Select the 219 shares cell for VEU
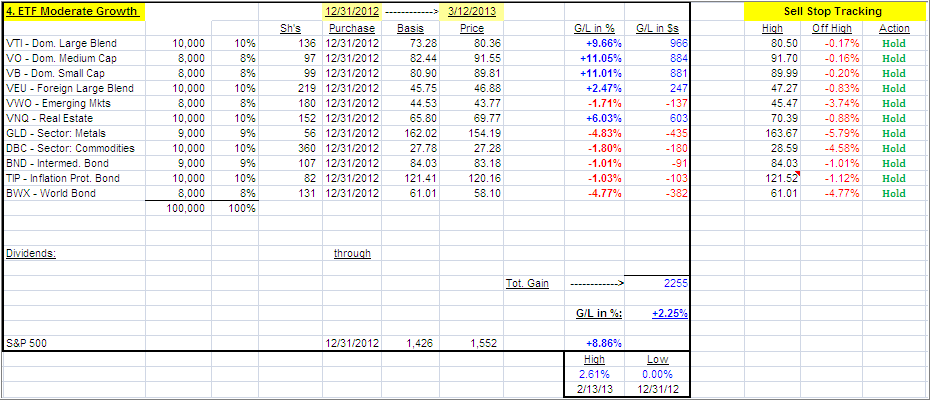Screen dimensions: 930x400 pyautogui.click(x=291, y=88)
